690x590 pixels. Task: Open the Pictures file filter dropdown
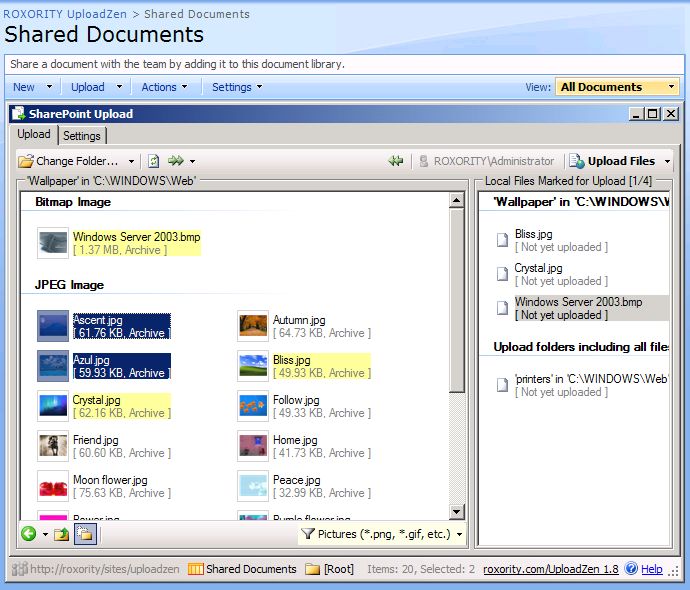tap(382, 534)
